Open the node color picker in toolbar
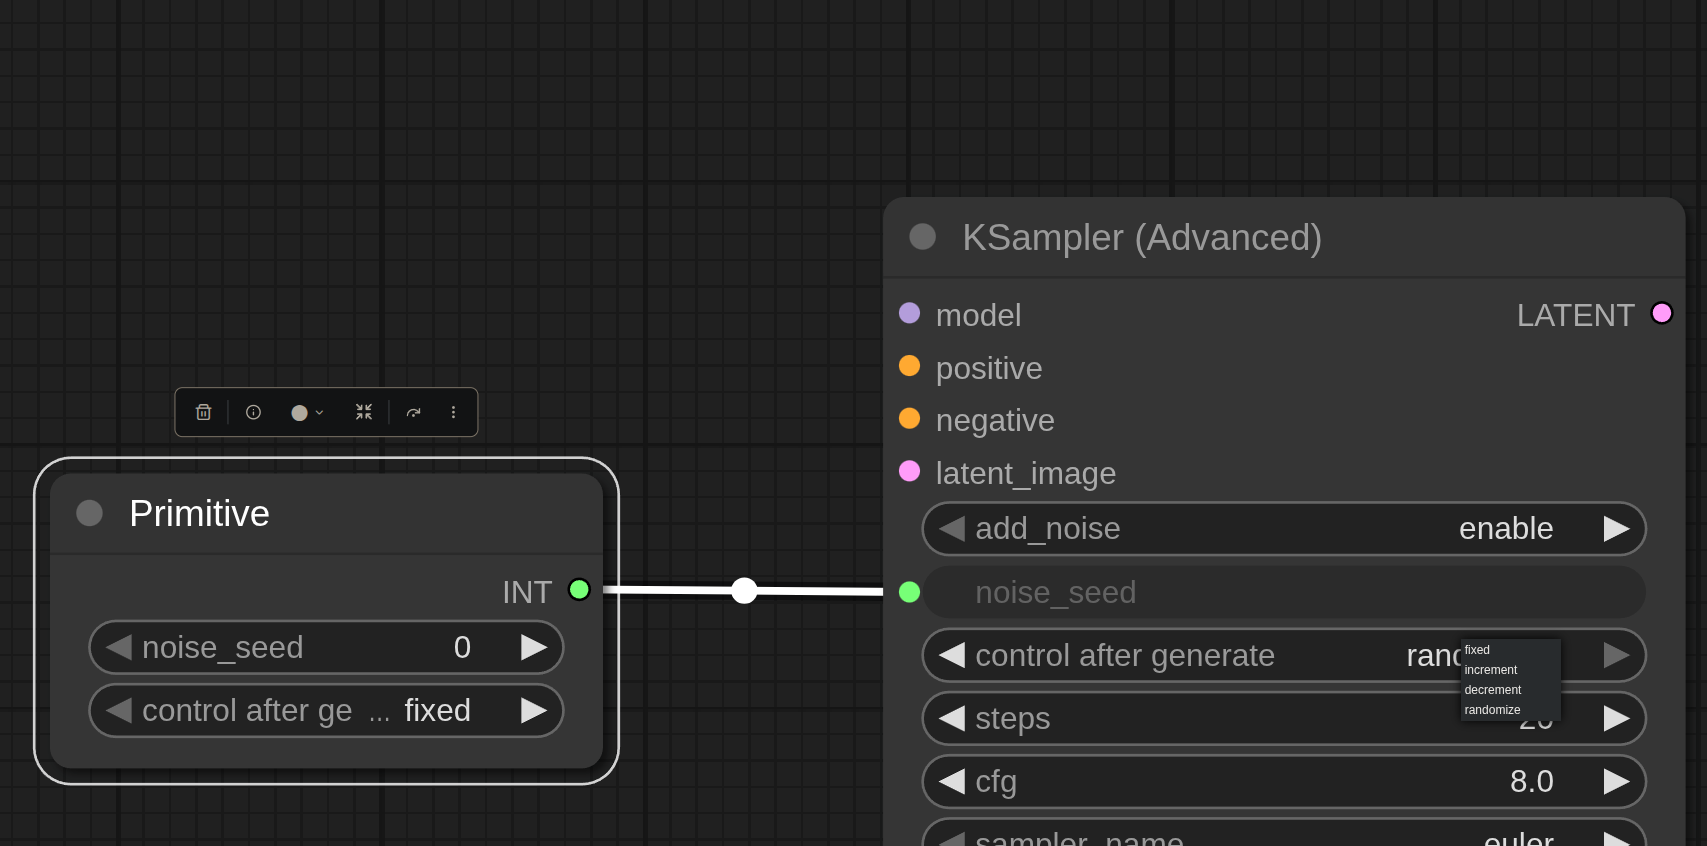This screenshot has width=1707, height=846. coord(307,412)
